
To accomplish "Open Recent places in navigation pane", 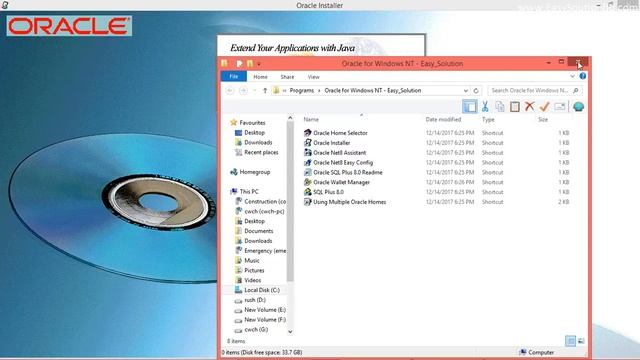I will [x=257, y=152].
